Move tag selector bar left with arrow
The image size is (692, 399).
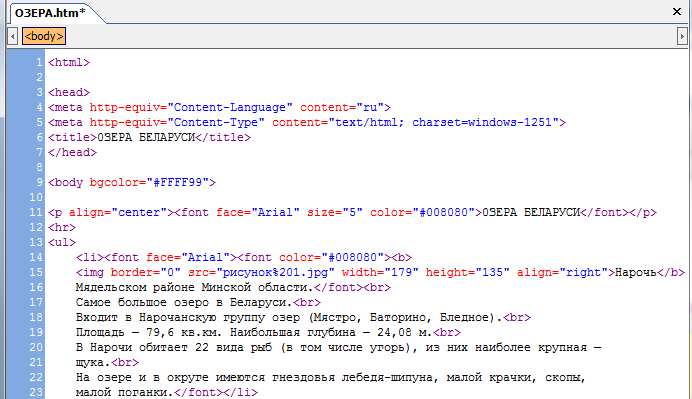tap(13, 36)
